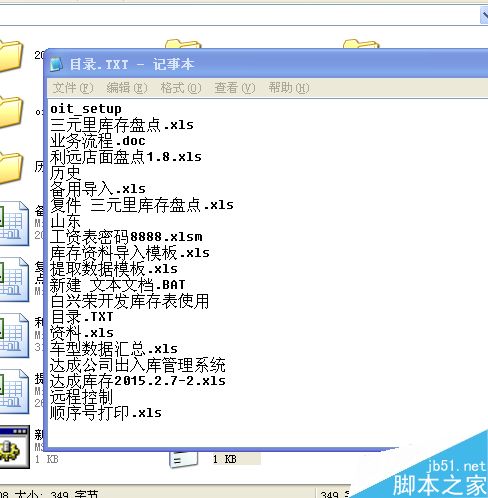Open the 编辑(E) menu in Notepad
The image size is (488, 498).
pos(127,88)
